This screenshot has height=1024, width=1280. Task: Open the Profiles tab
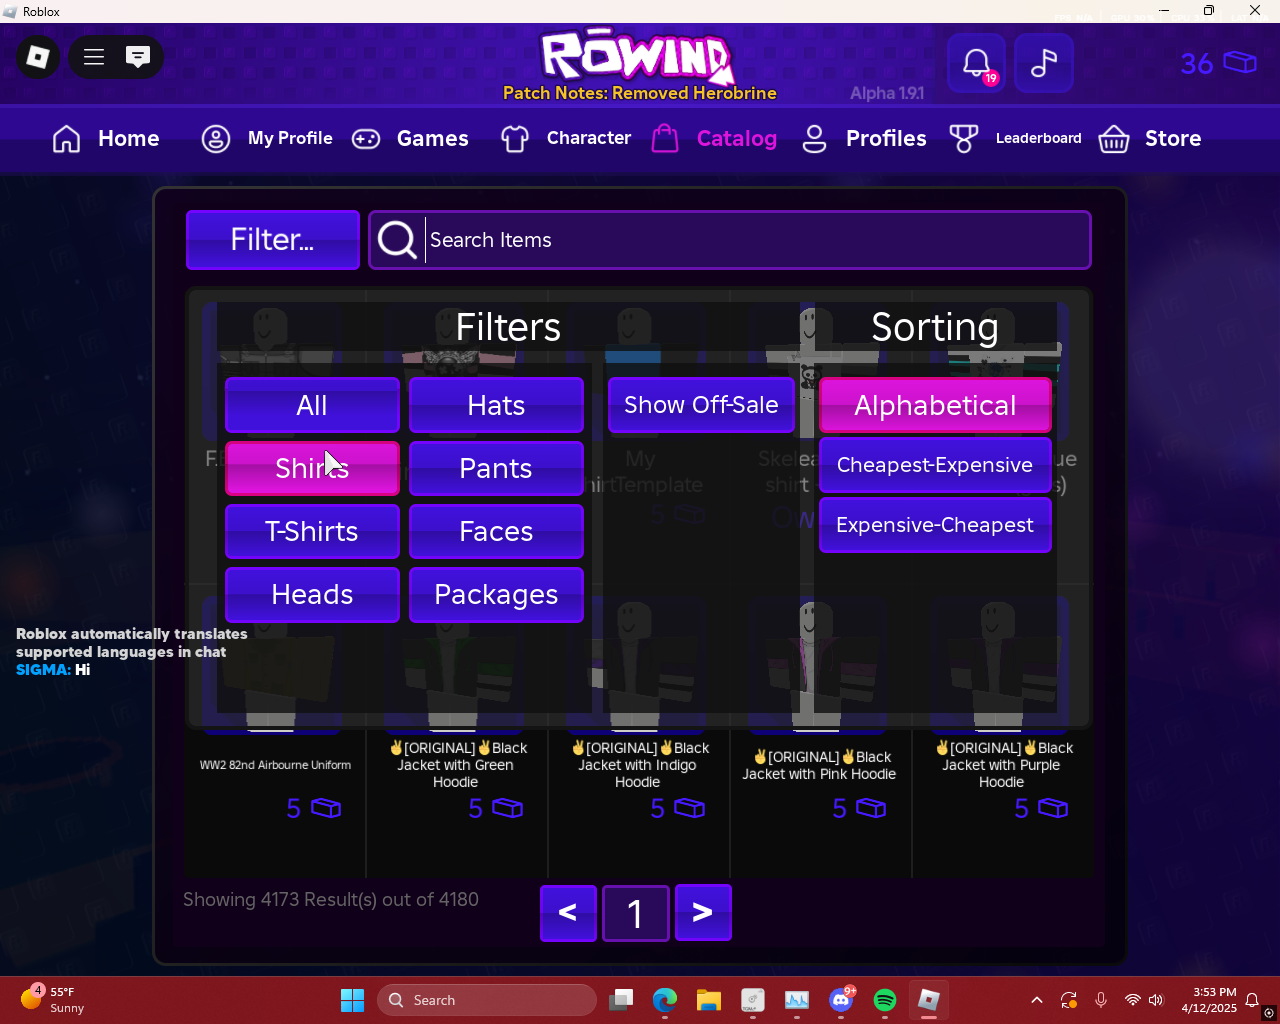864,138
